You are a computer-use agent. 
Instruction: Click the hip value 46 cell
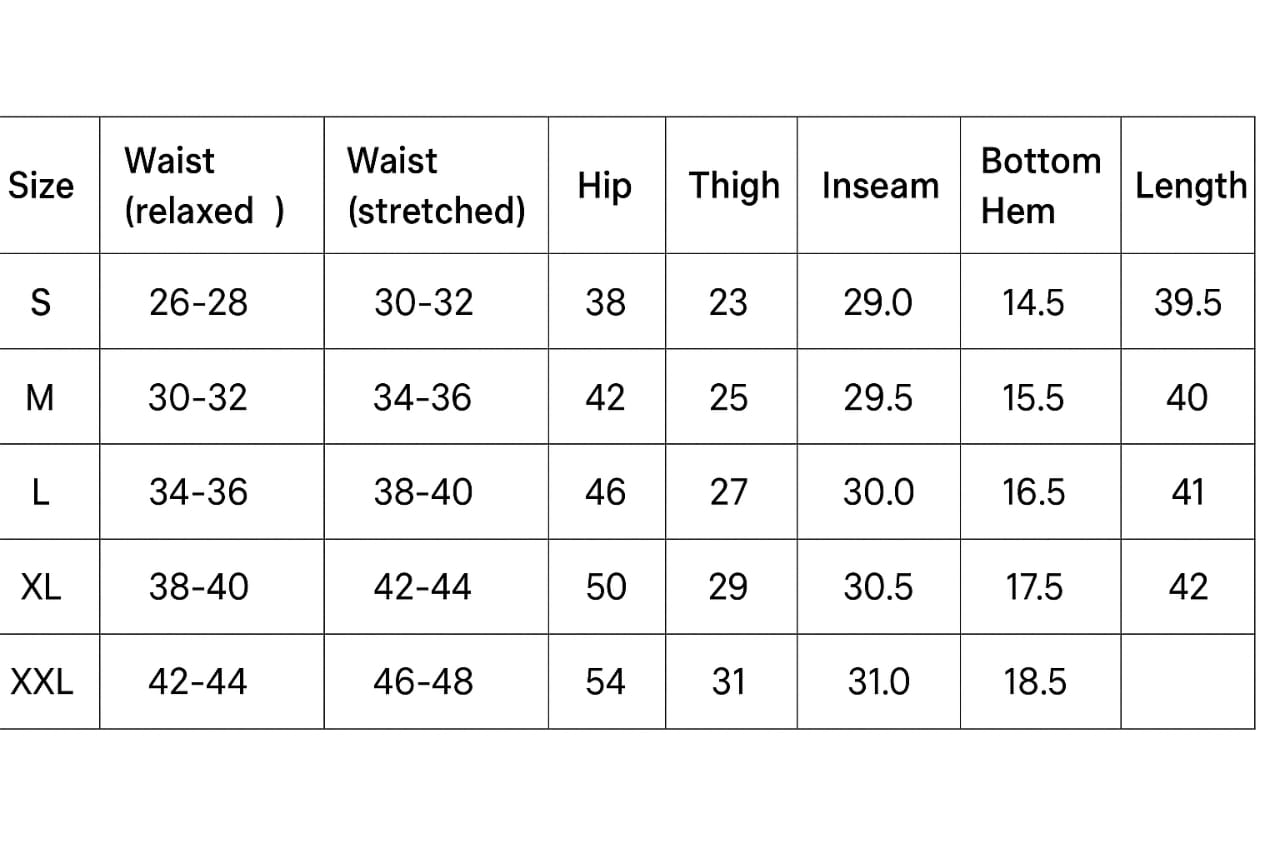(605, 492)
